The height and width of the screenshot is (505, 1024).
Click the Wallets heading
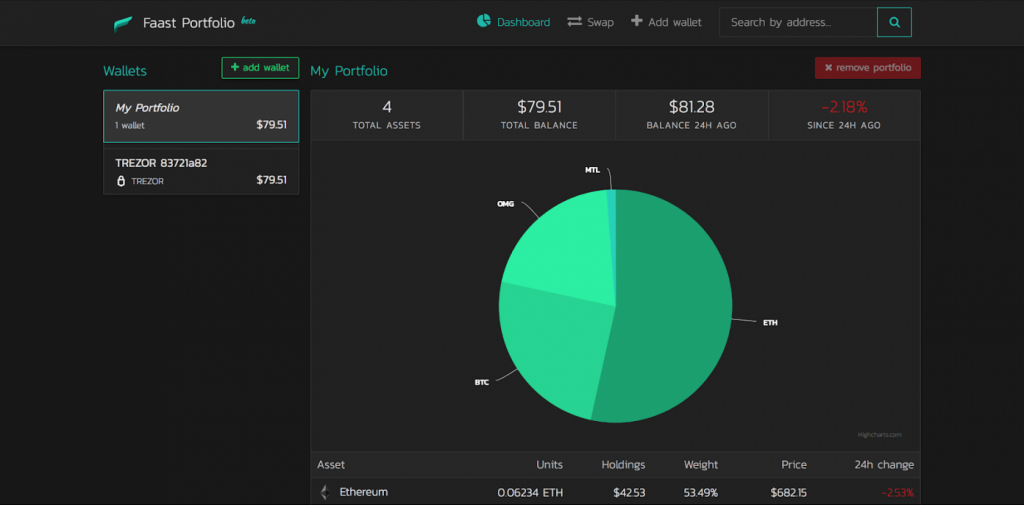(125, 71)
